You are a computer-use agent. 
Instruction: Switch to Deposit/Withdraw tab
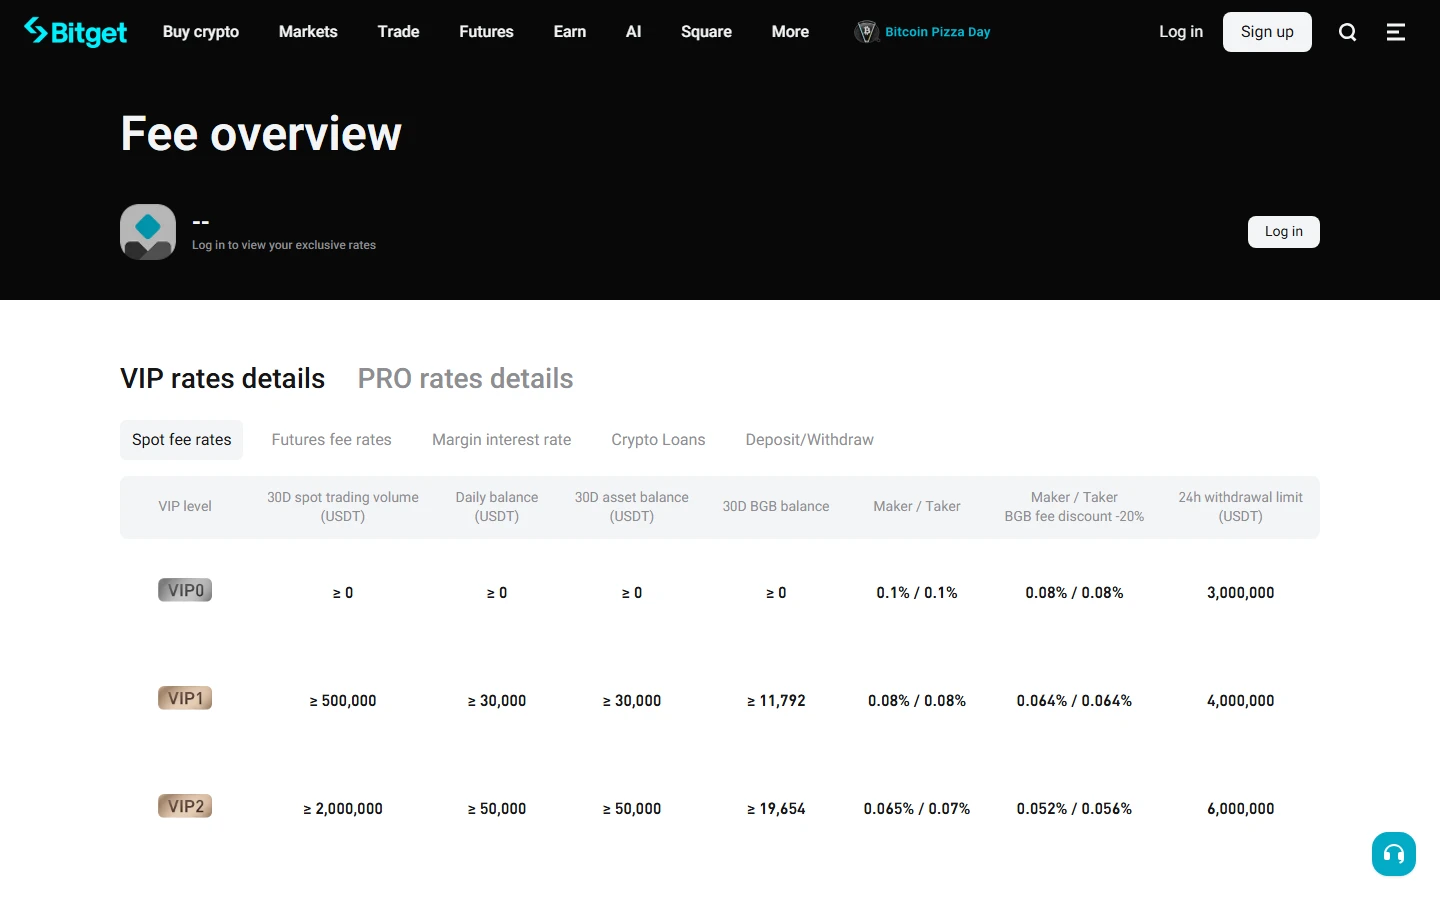(809, 440)
